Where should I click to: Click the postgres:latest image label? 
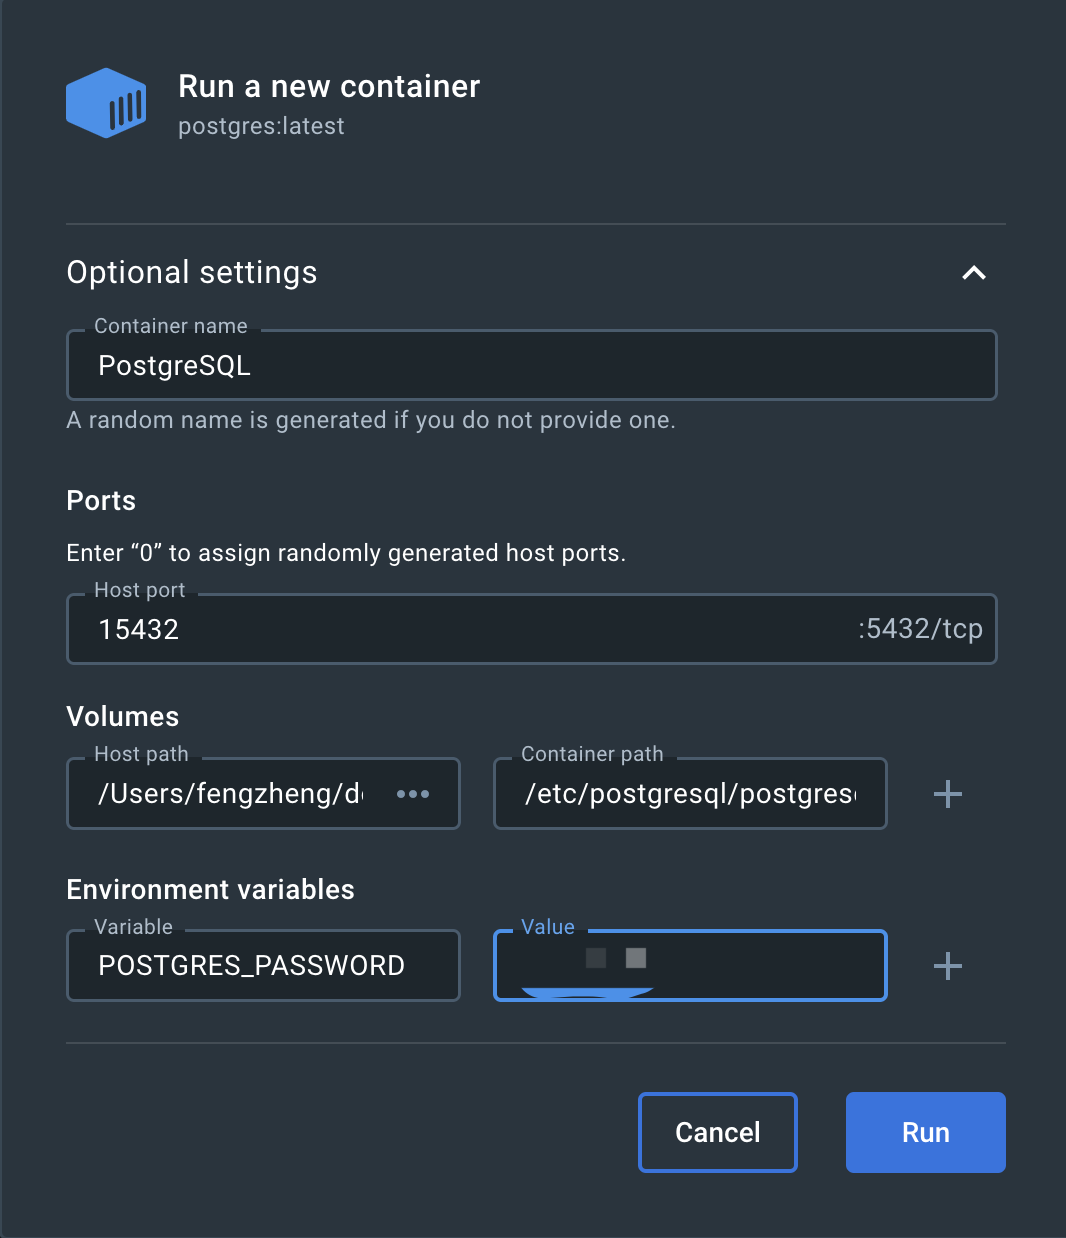tap(261, 126)
